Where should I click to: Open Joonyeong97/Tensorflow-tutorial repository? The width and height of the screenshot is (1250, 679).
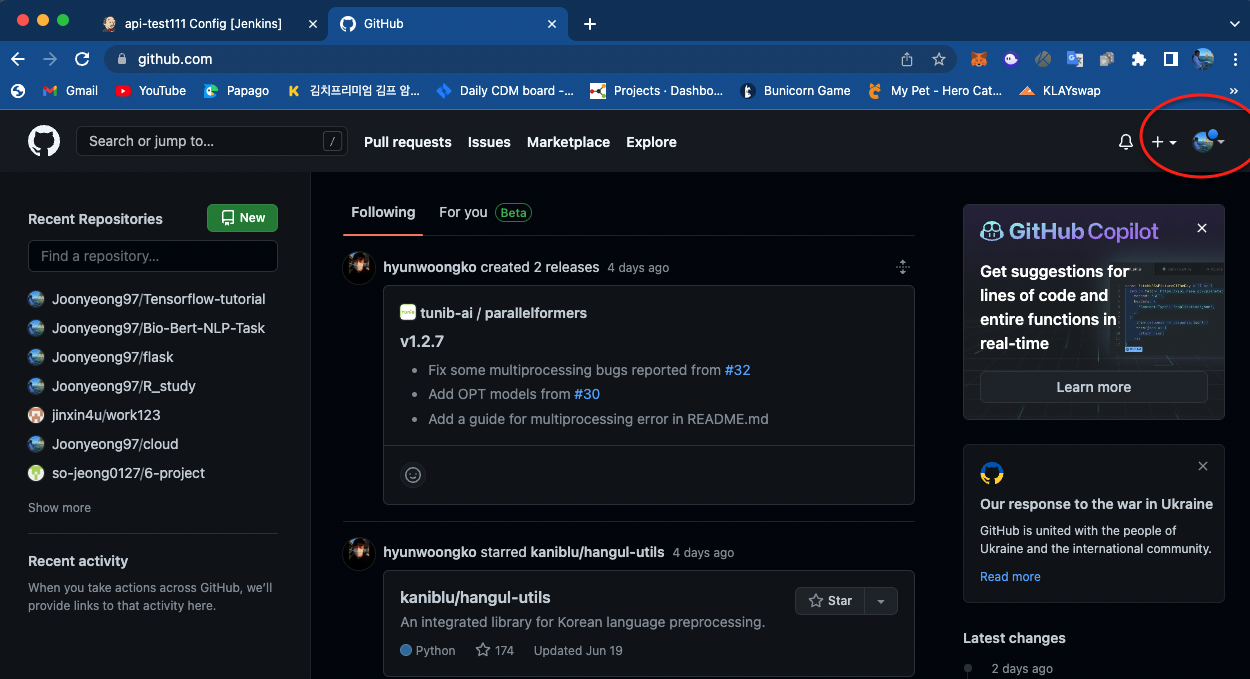click(159, 299)
